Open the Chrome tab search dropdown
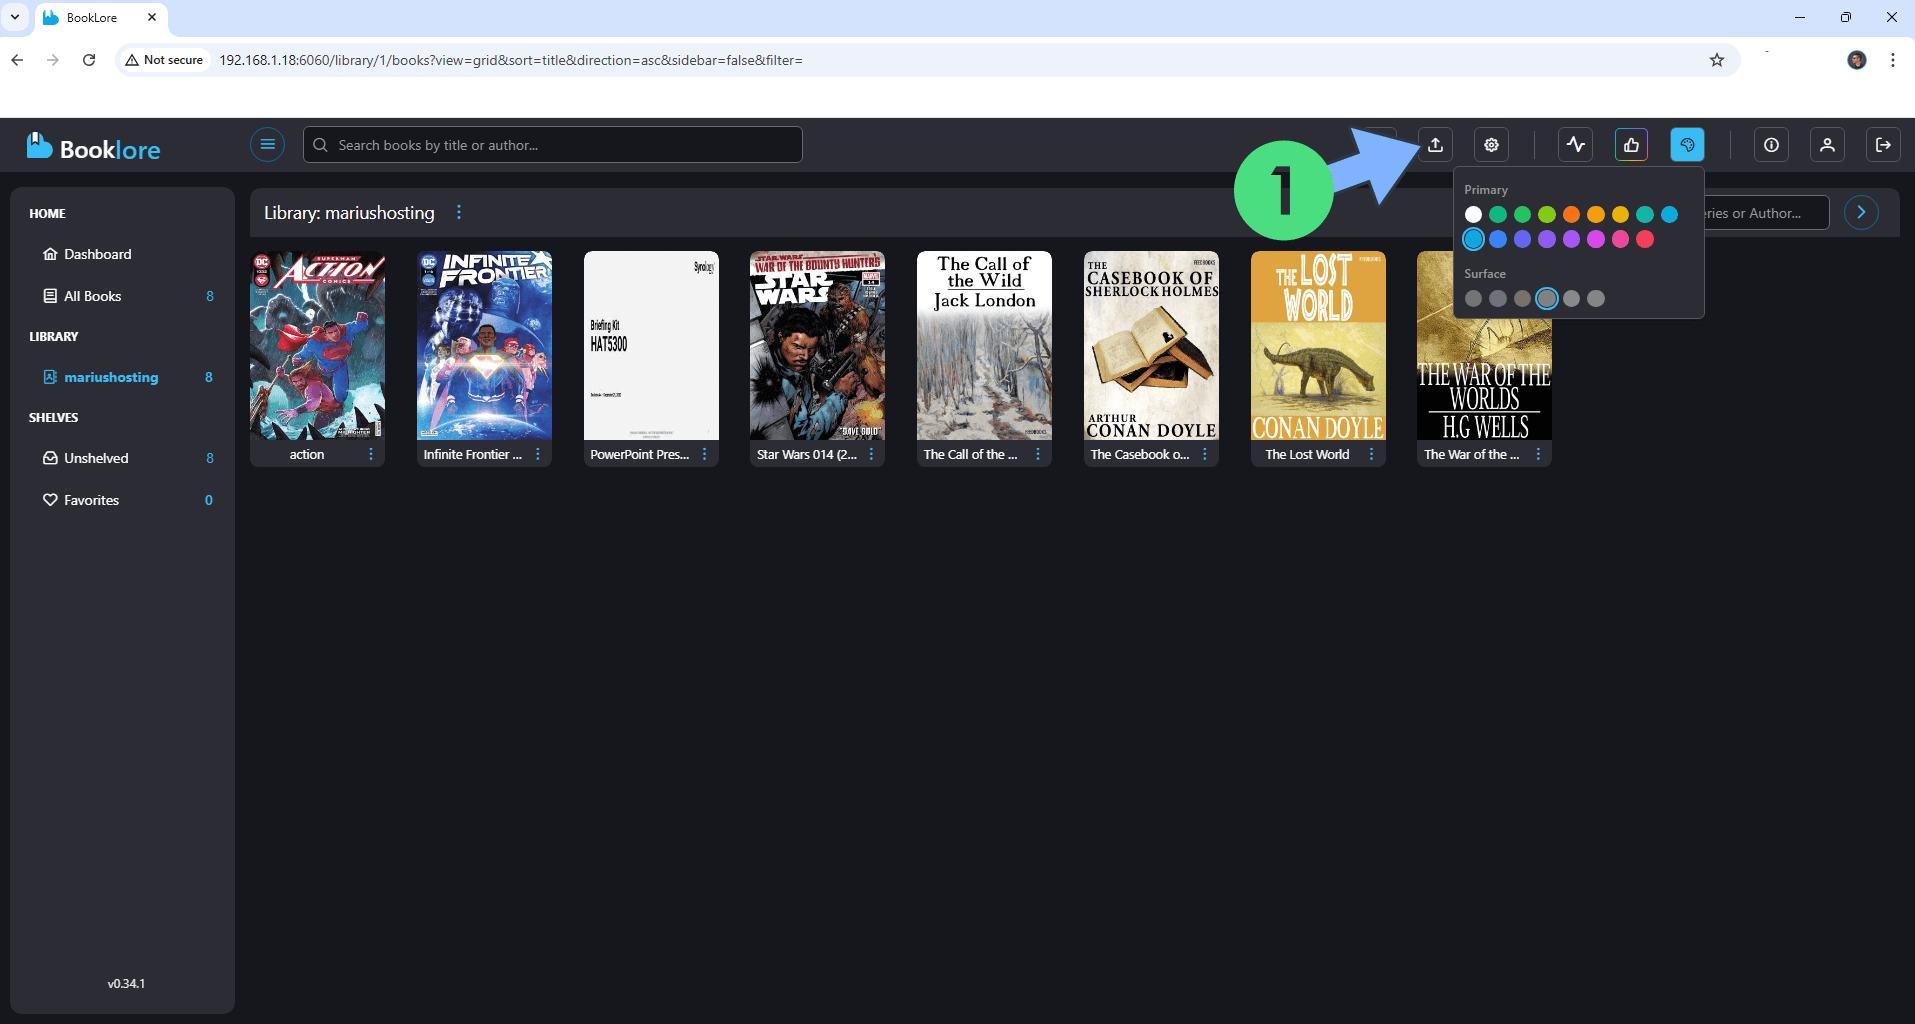This screenshot has height=1024, width=1915. coord(15,17)
